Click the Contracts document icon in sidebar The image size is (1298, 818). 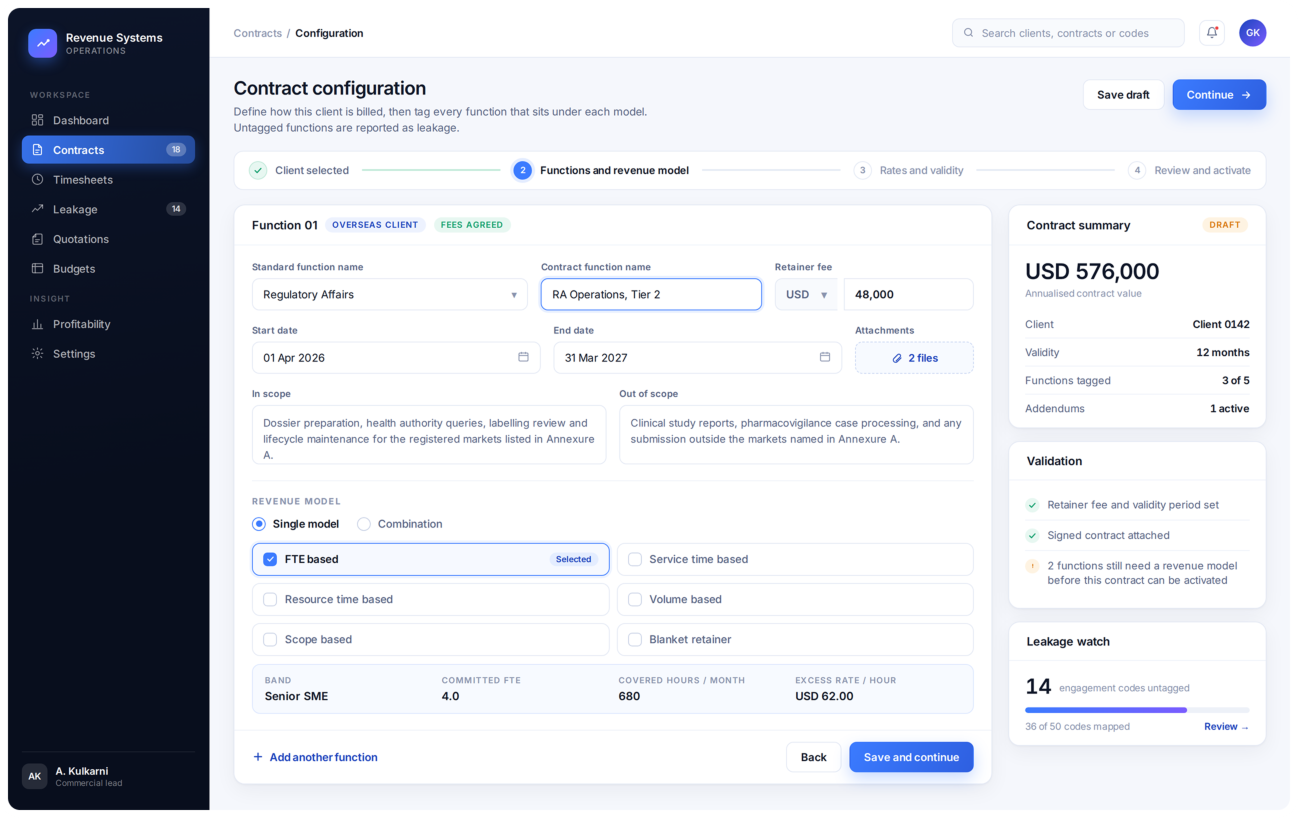[37, 150]
